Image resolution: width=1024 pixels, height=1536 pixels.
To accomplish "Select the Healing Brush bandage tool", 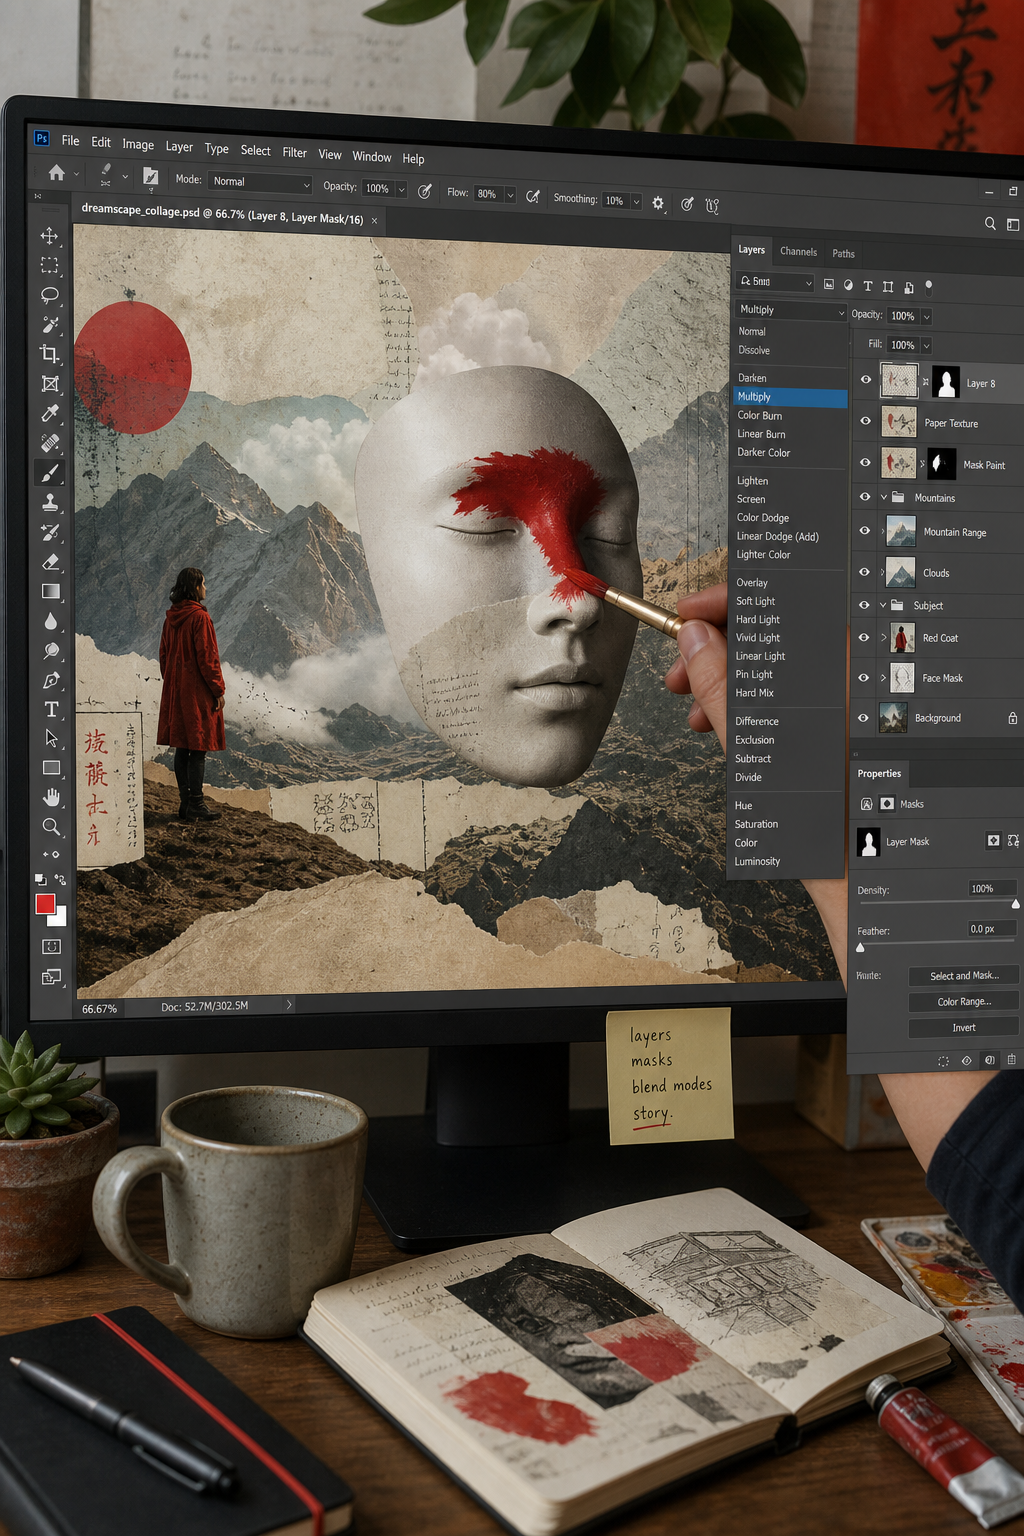I will pos(50,443).
